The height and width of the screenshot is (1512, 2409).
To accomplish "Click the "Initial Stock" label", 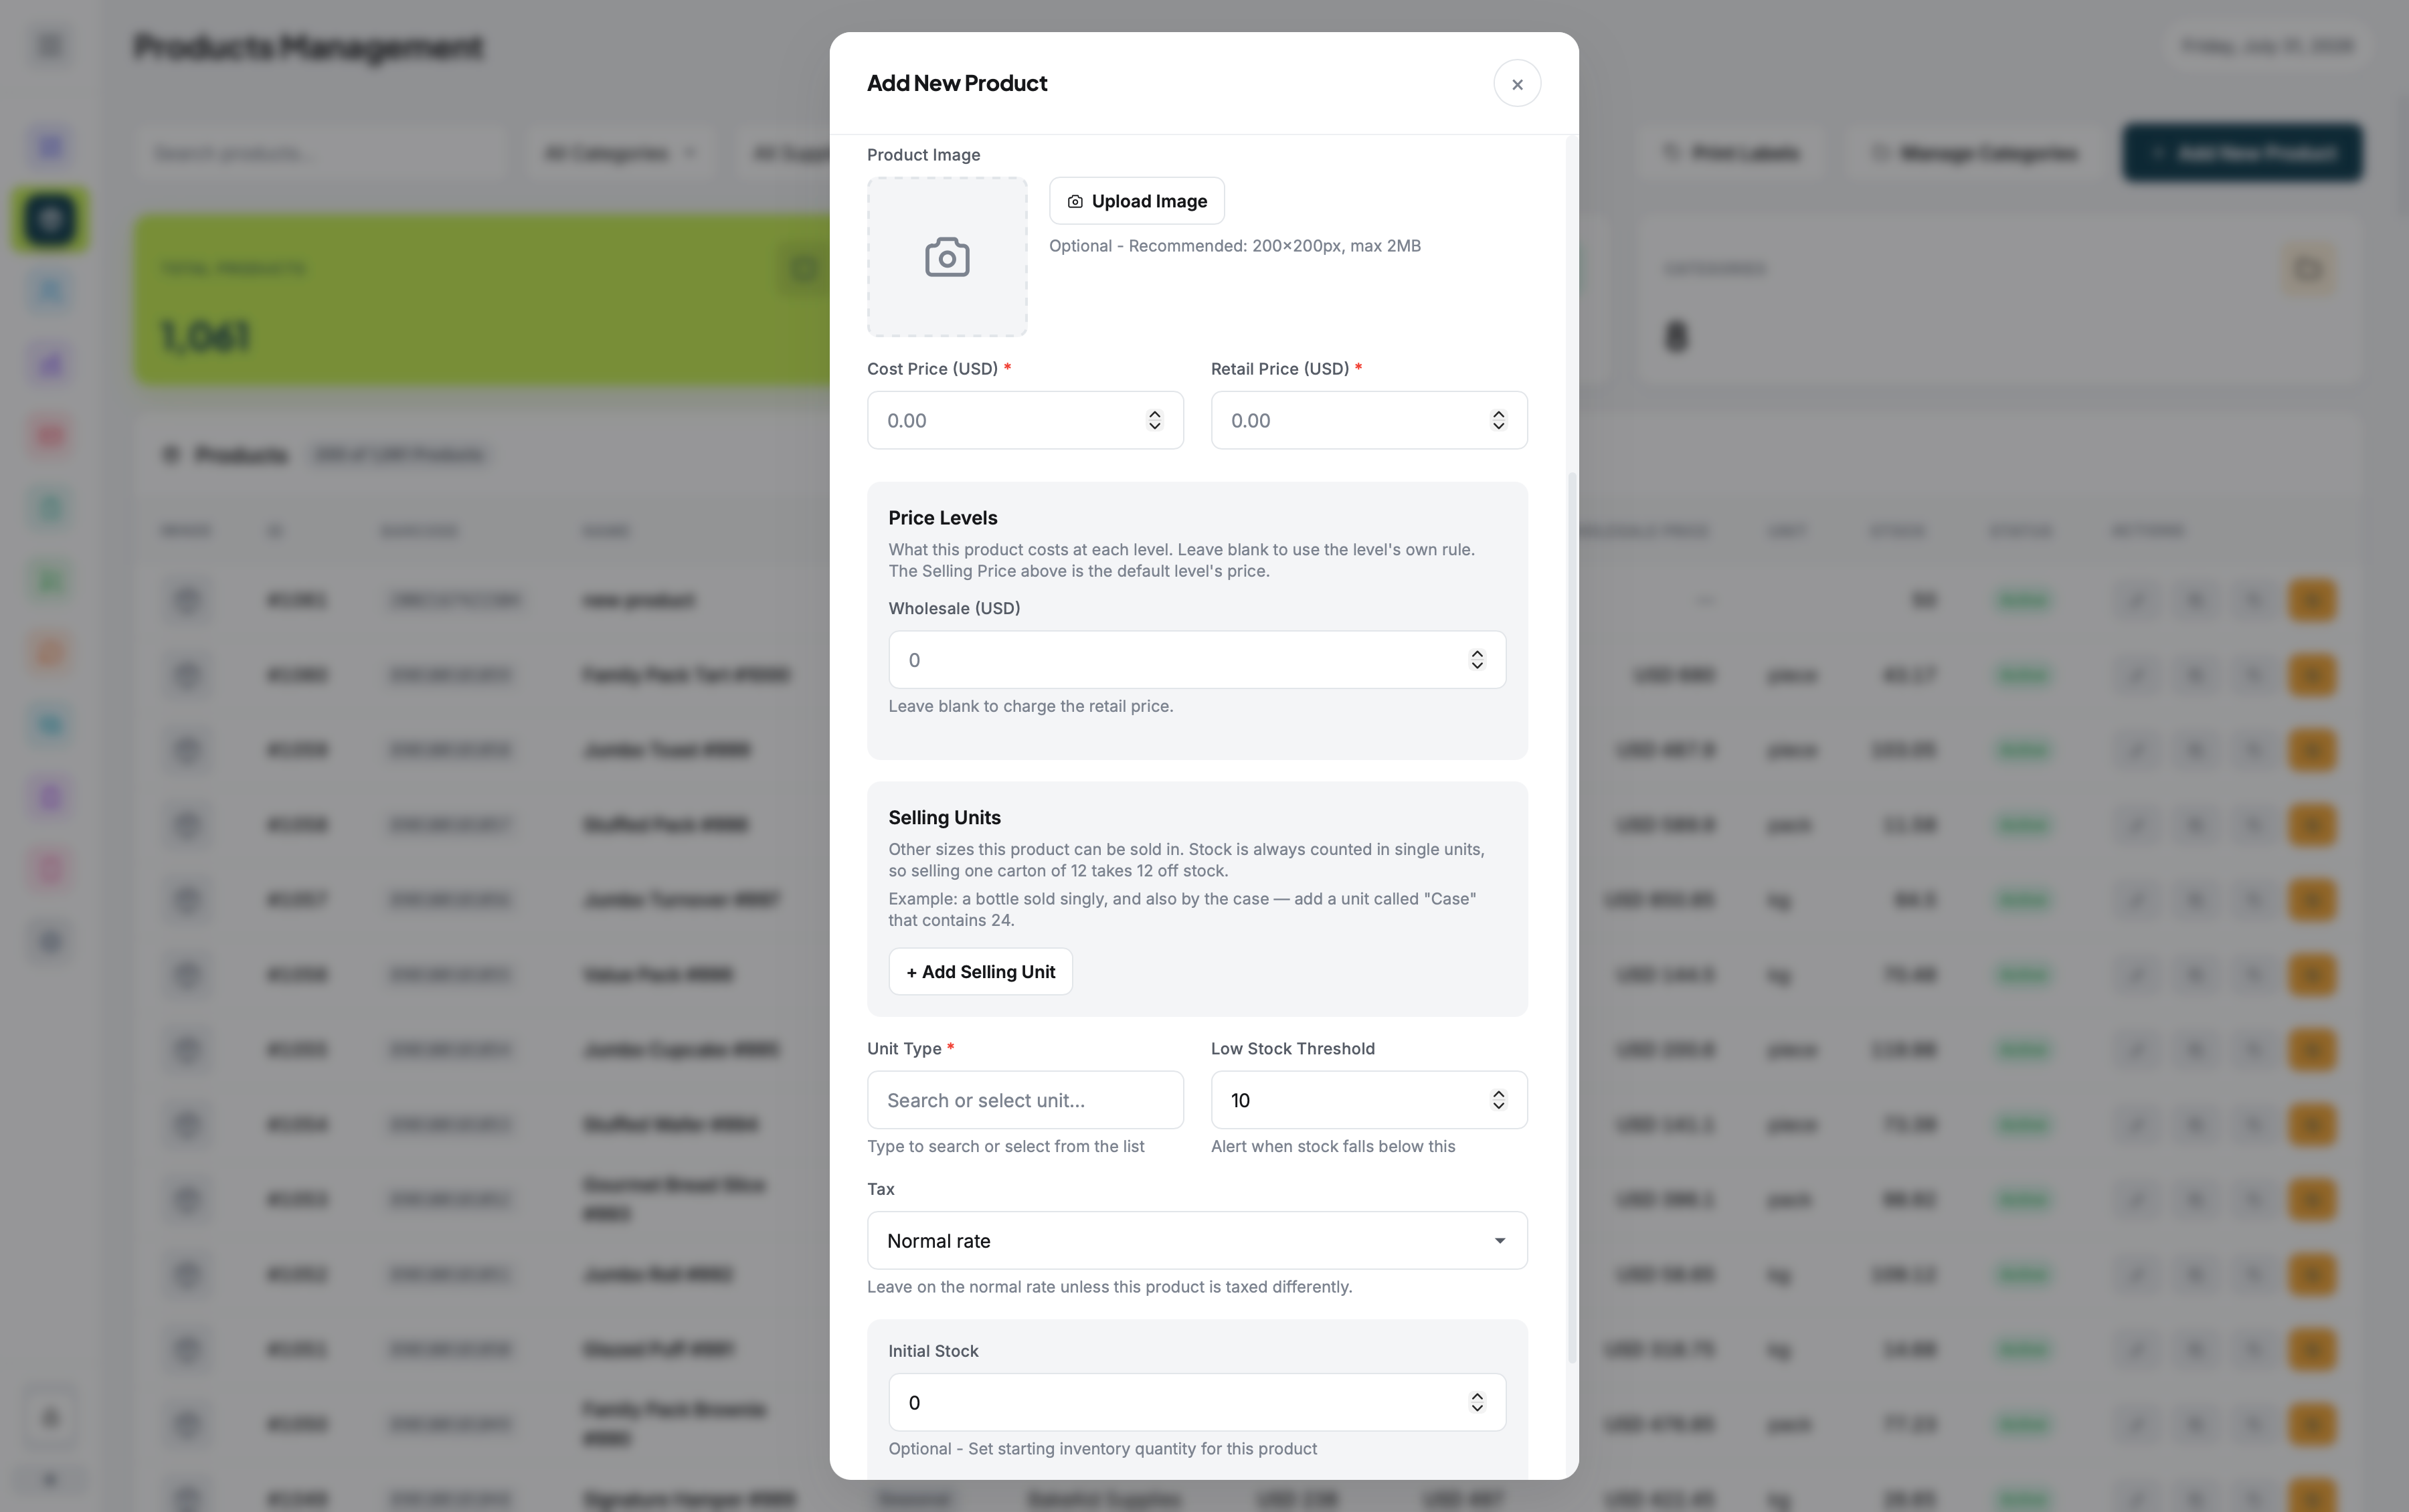I will coord(933,1351).
